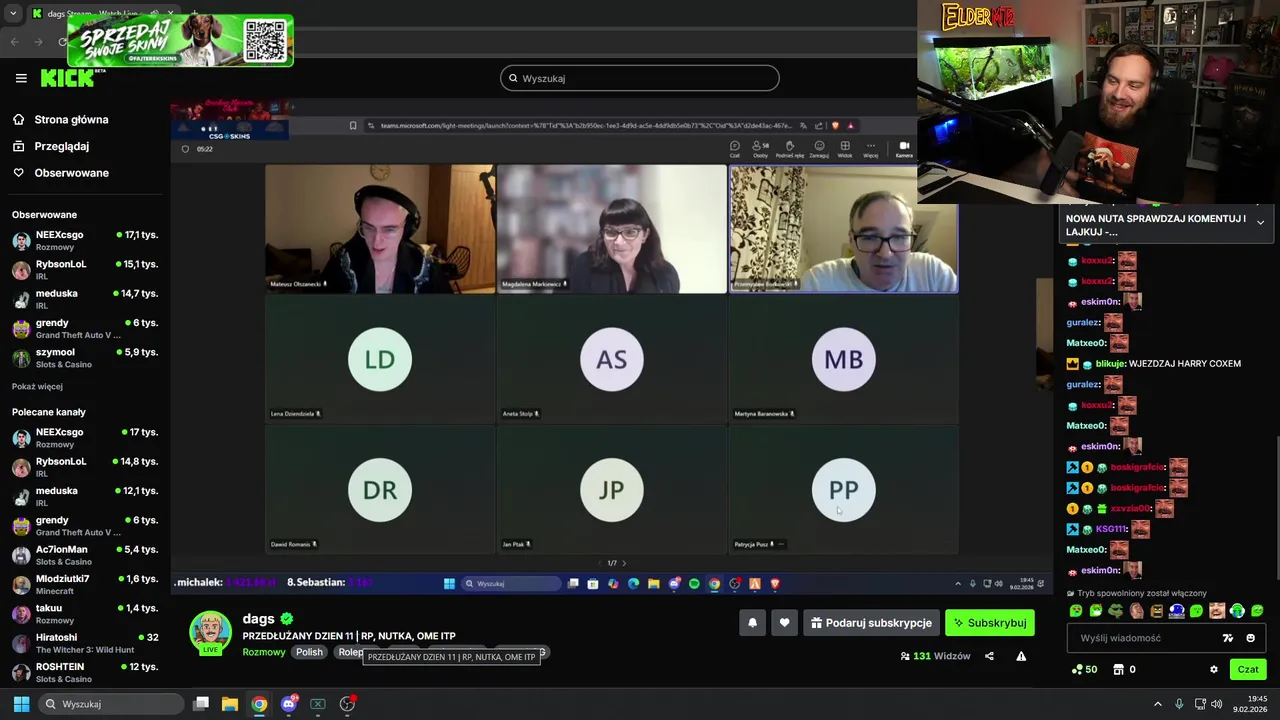Collapse the pinned message chevron
The height and width of the screenshot is (720, 1280).
pos(1260,222)
